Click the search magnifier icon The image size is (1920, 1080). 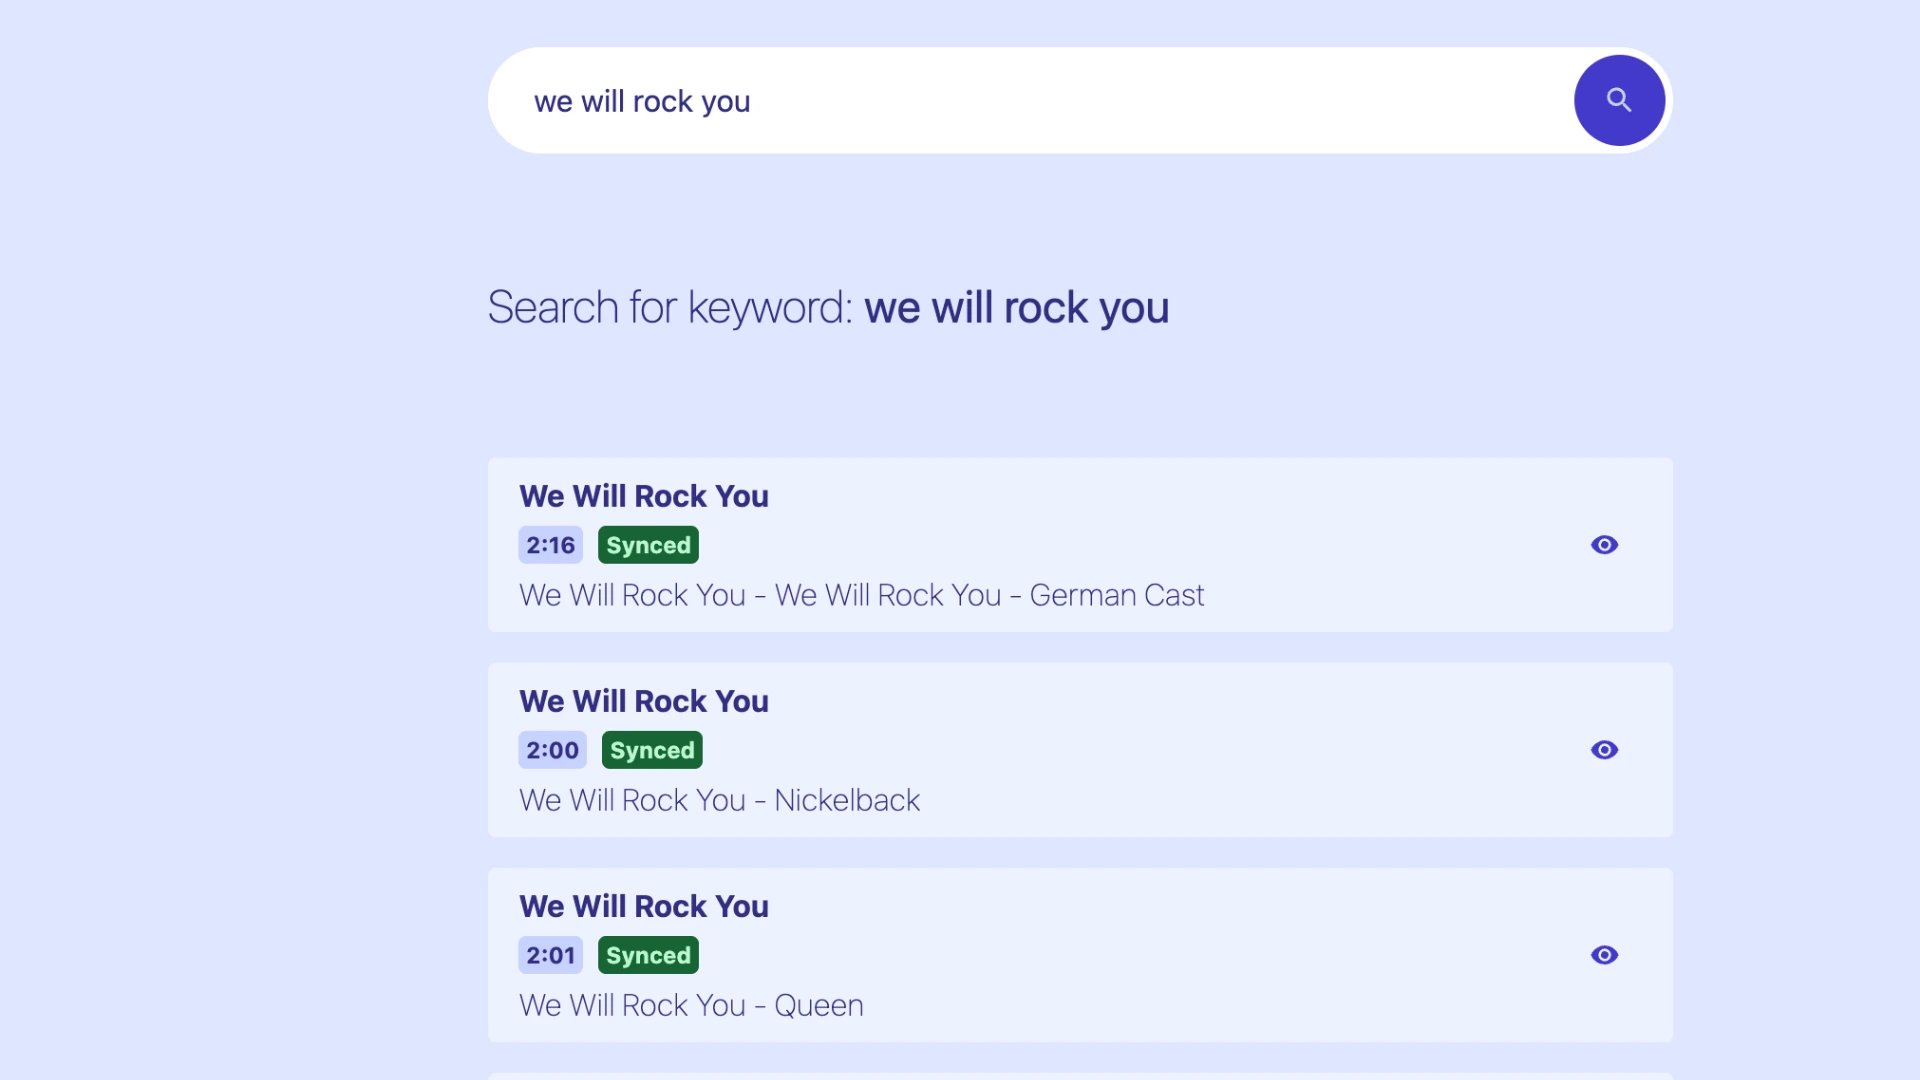pyautogui.click(x=1618, y=100)
